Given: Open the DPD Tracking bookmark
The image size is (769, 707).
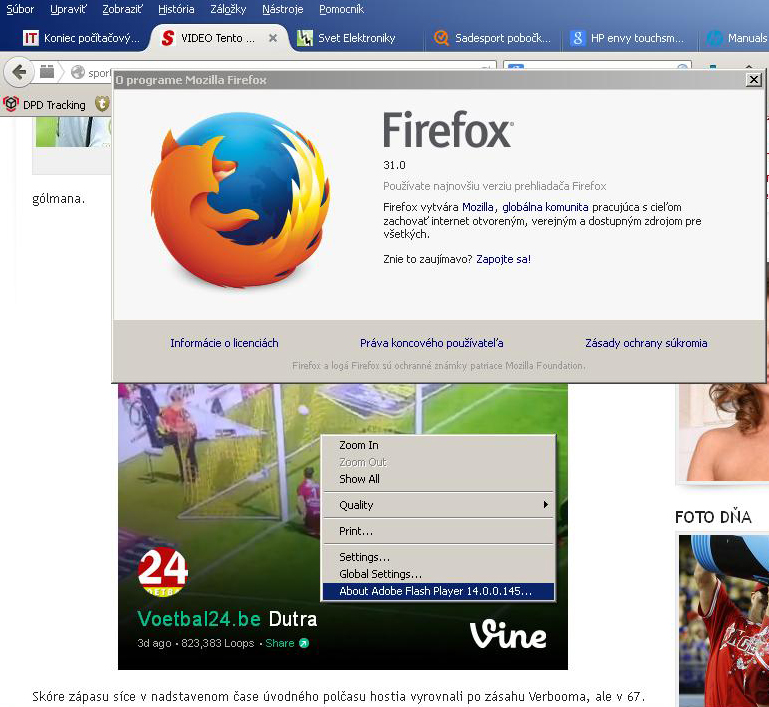Looking at the screenshot, I should click(44, 104).
